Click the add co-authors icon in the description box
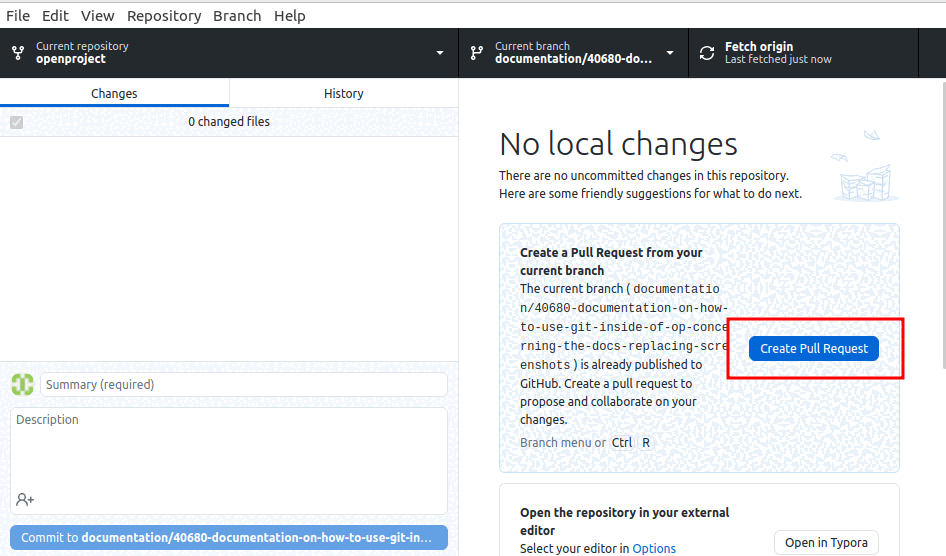The image size is (946, 556). coord(25,499)
